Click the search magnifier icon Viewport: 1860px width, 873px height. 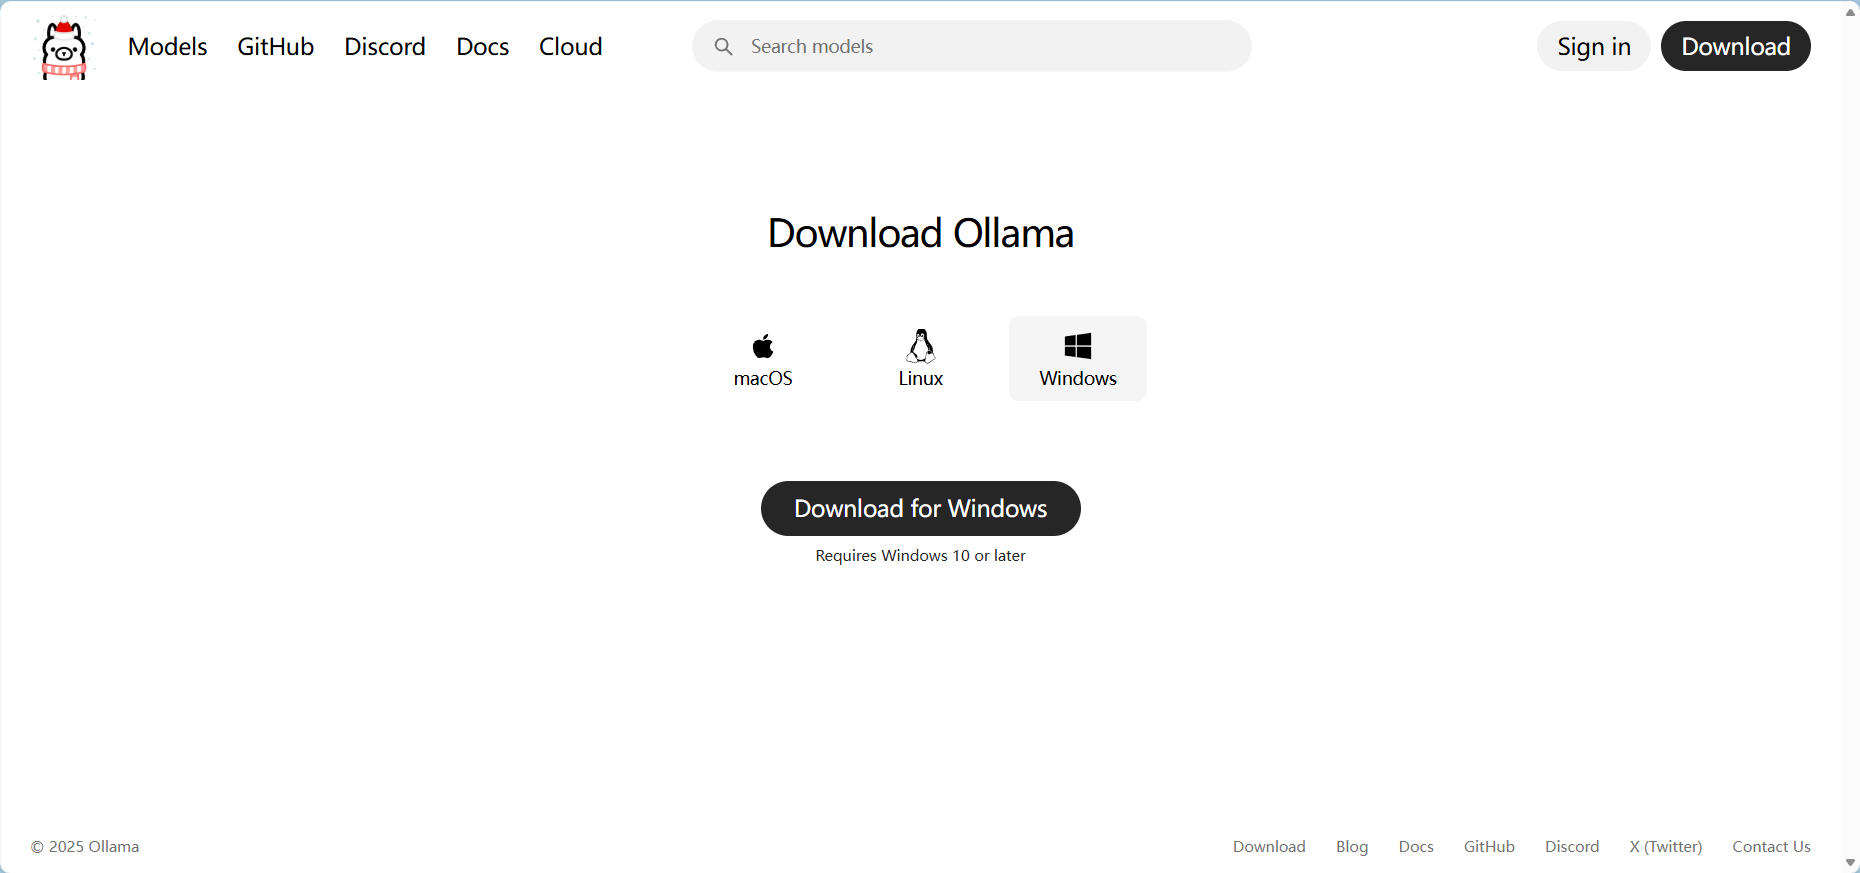(723, 46)
